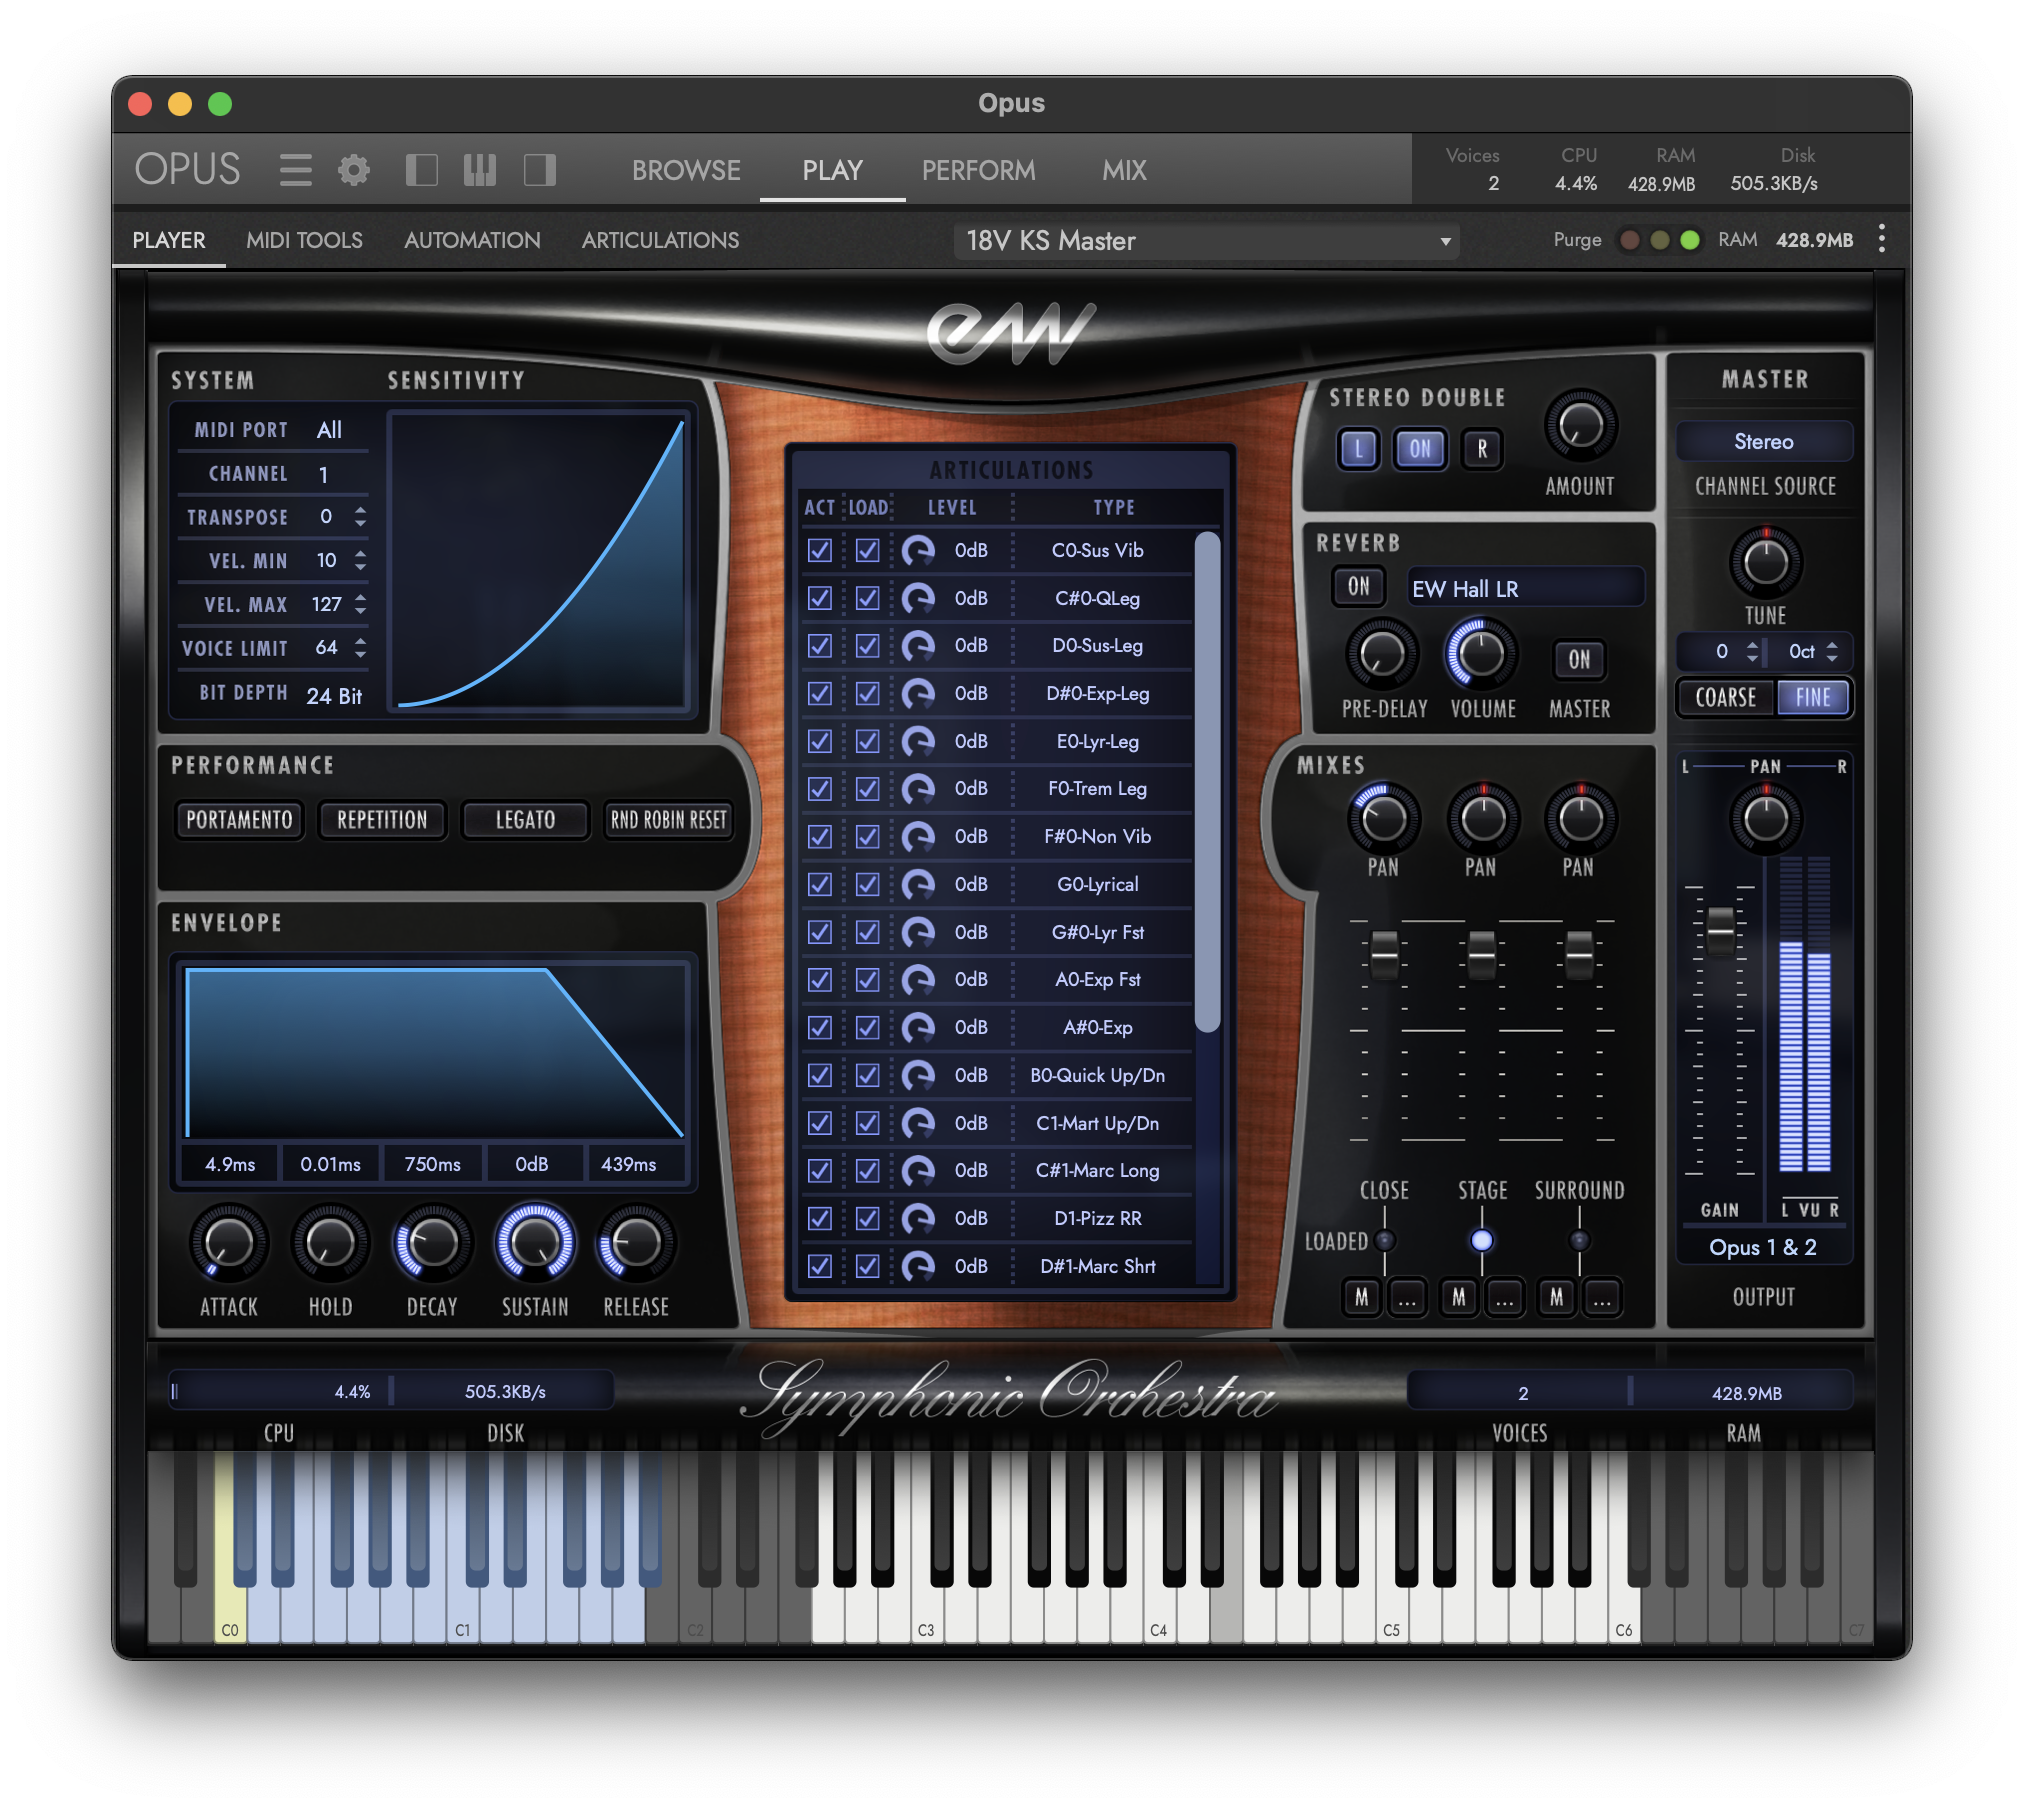Image resolution: width=2024 pixels, height=1808 pixels.
Task: Open the Stereo channel source selector
Action: (x=1764, y=441)
